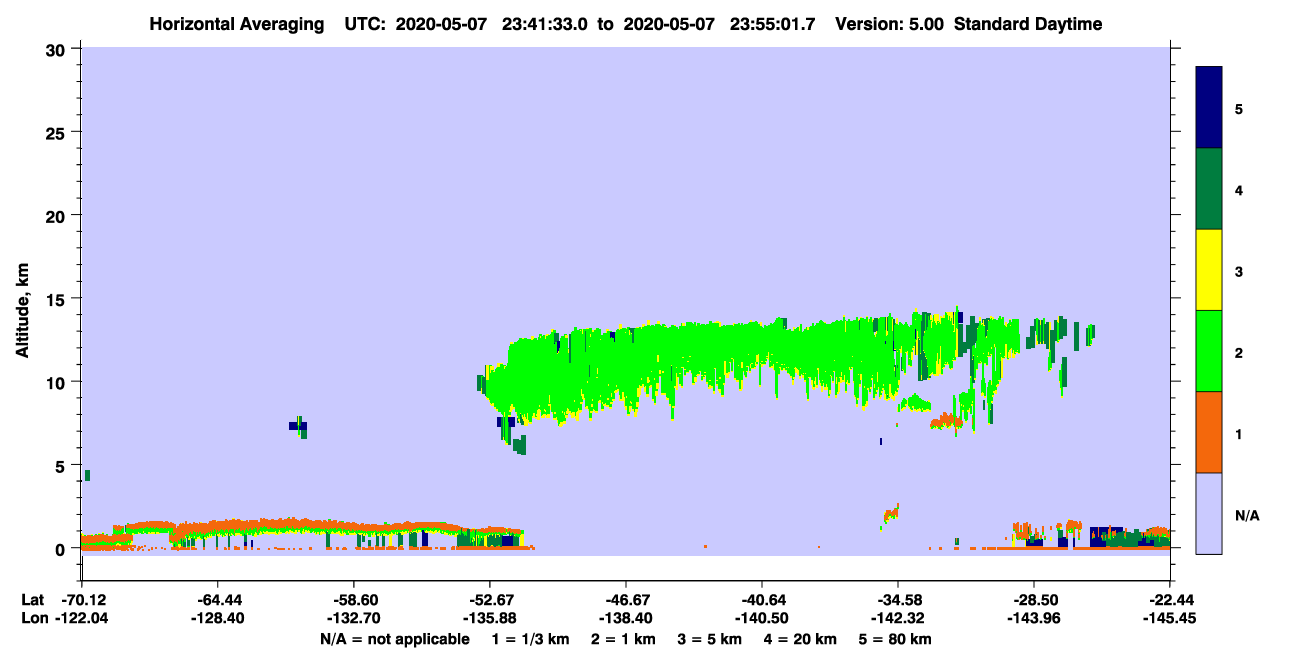Click latitude value -64.44
1300x667 pixels.
tap(218, 599)
